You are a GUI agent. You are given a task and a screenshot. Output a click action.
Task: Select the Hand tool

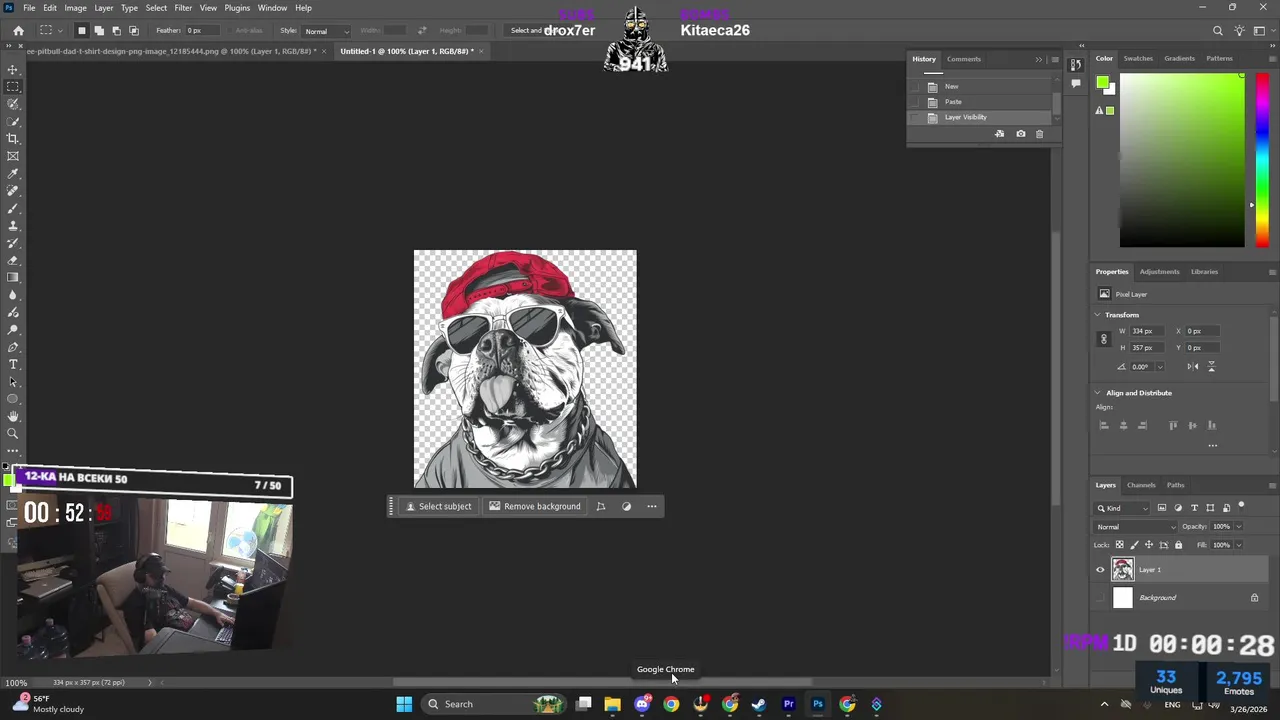pos(13,416)
